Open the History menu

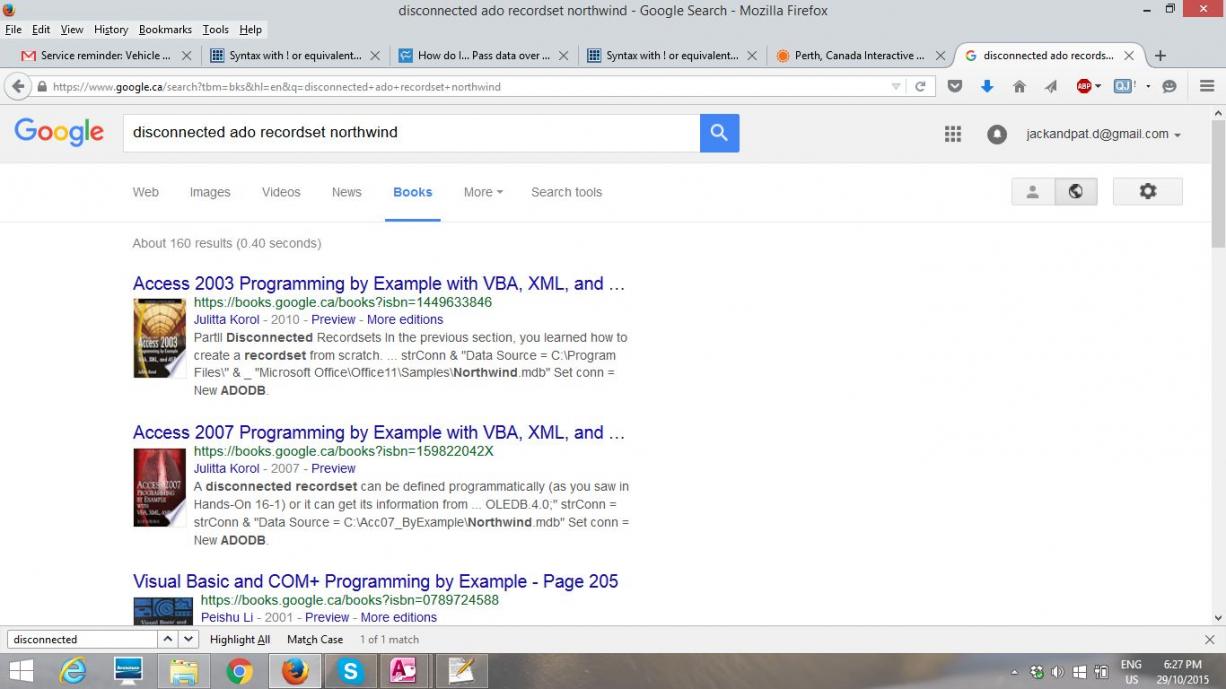point(111,30)
